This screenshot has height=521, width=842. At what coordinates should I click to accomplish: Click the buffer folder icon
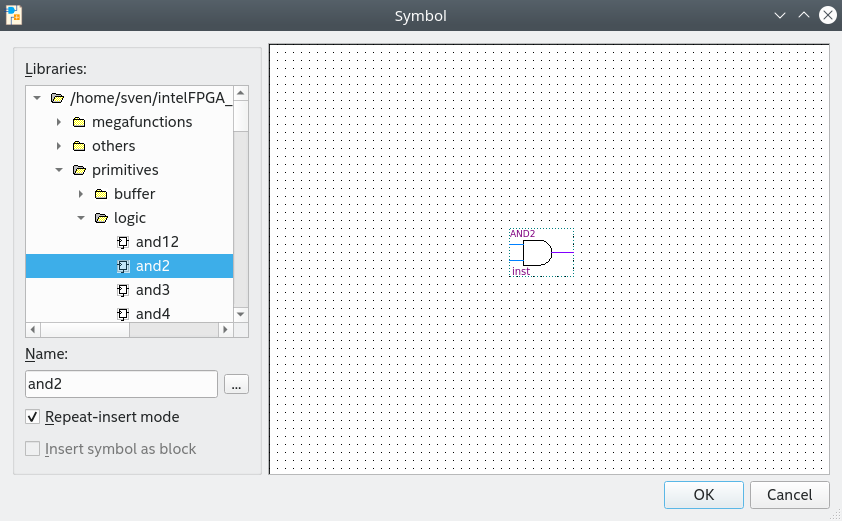101,194
